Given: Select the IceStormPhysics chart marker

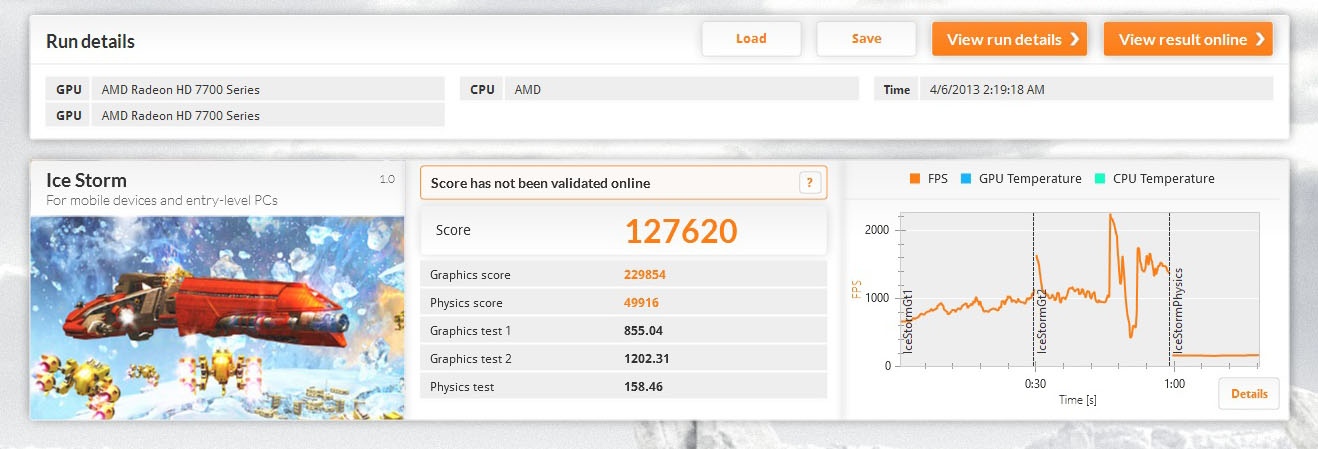Looking at the screenshot, I should point(1179,310).
